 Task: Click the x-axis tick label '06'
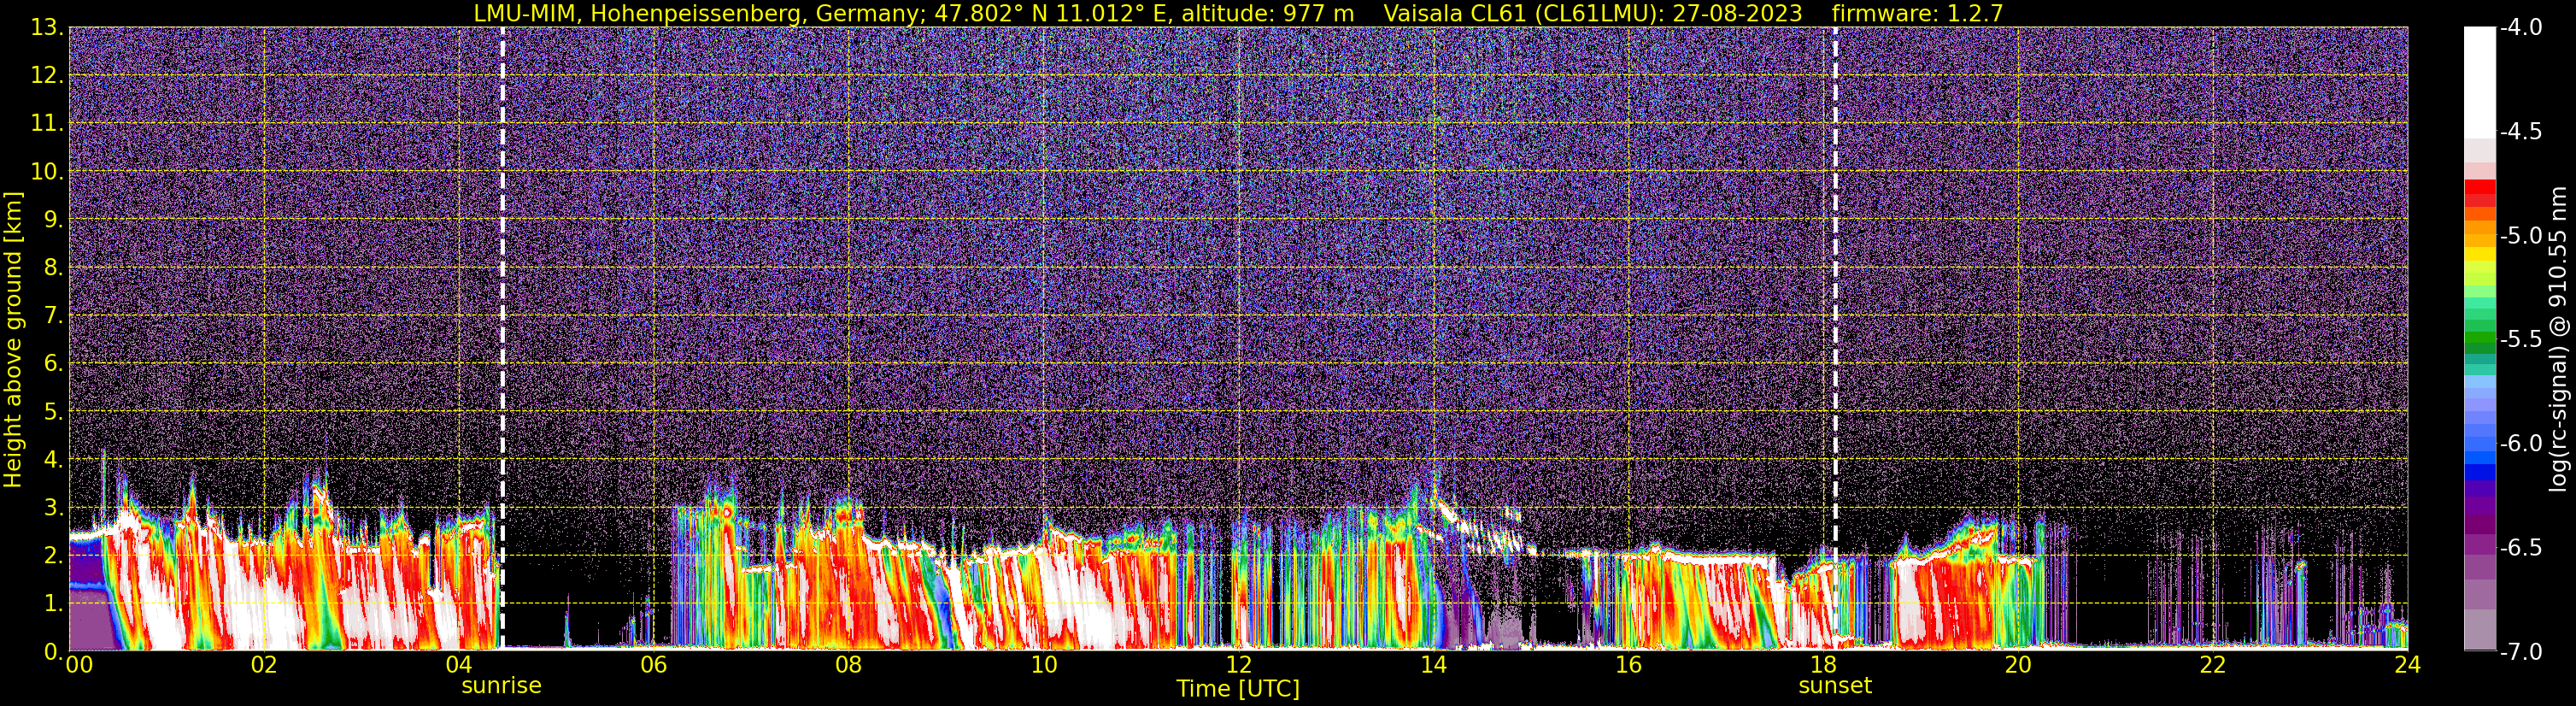tap(653, 665)
